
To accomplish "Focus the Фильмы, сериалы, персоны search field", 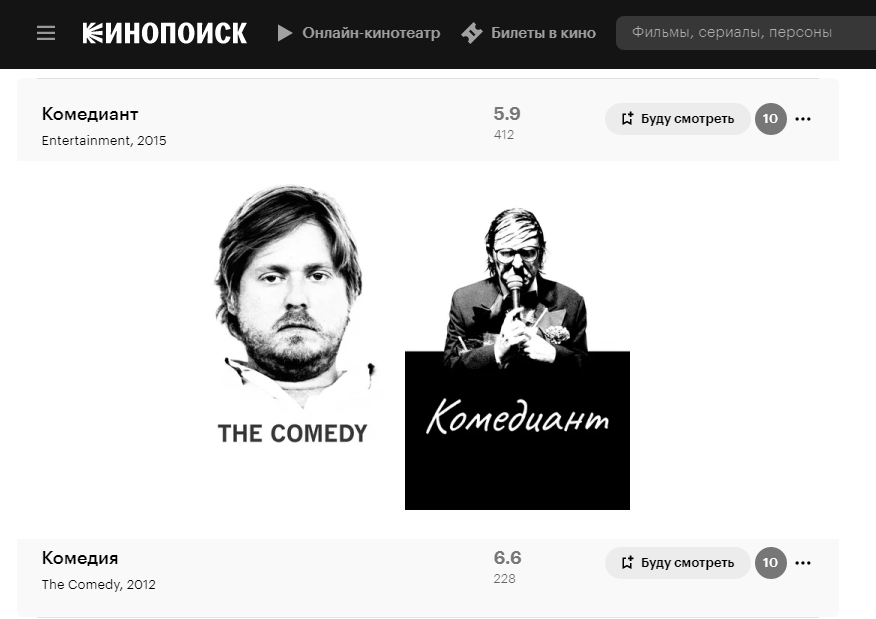I will (x=746, y=32).
